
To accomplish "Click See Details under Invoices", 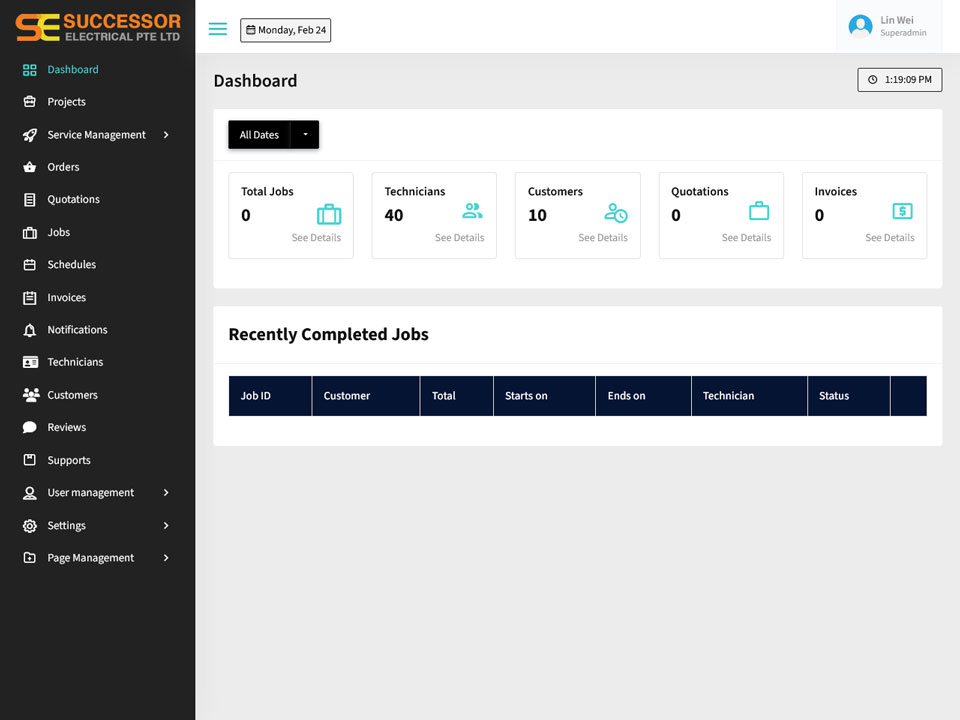I will [890, 238].
